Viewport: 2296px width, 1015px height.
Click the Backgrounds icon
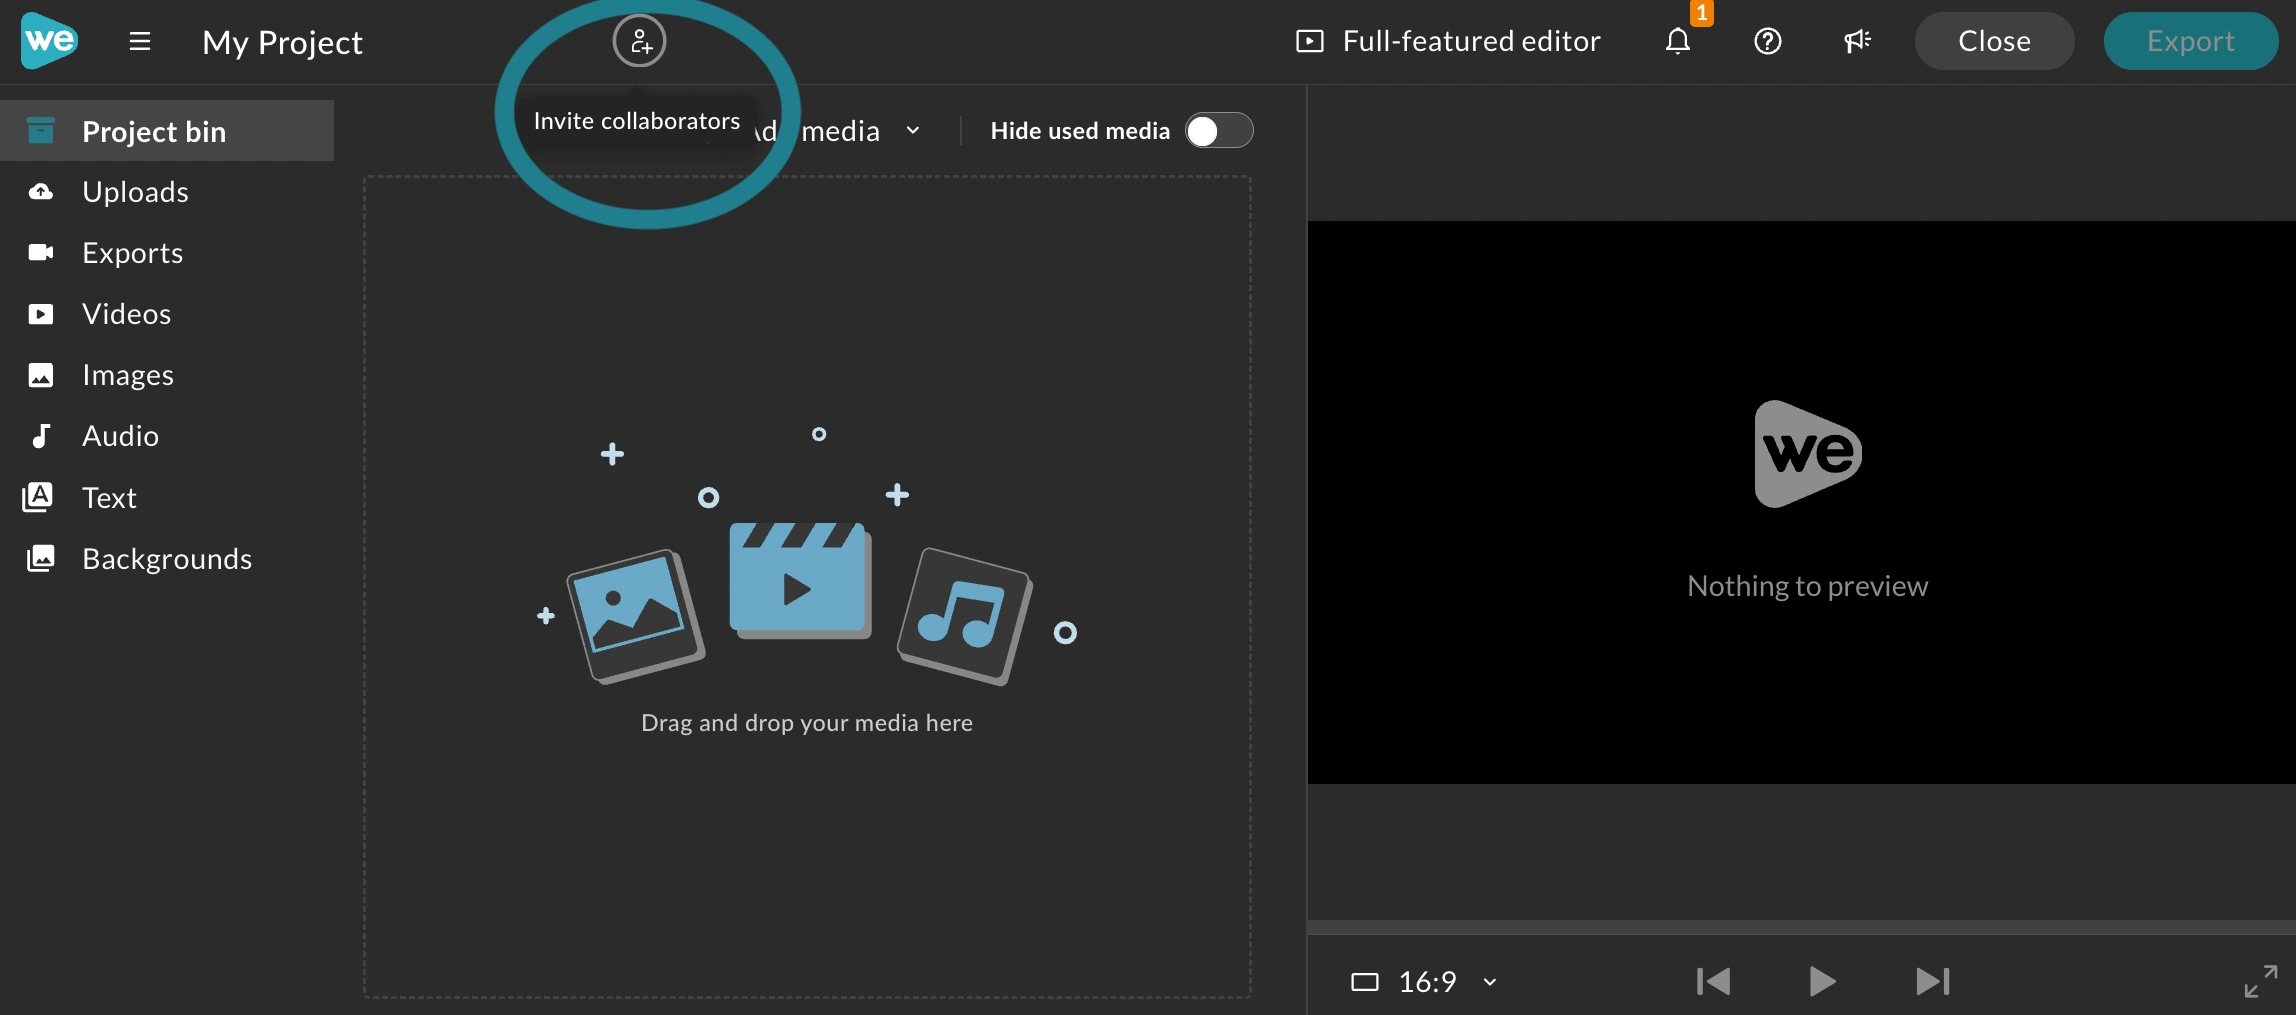(41, 558)
